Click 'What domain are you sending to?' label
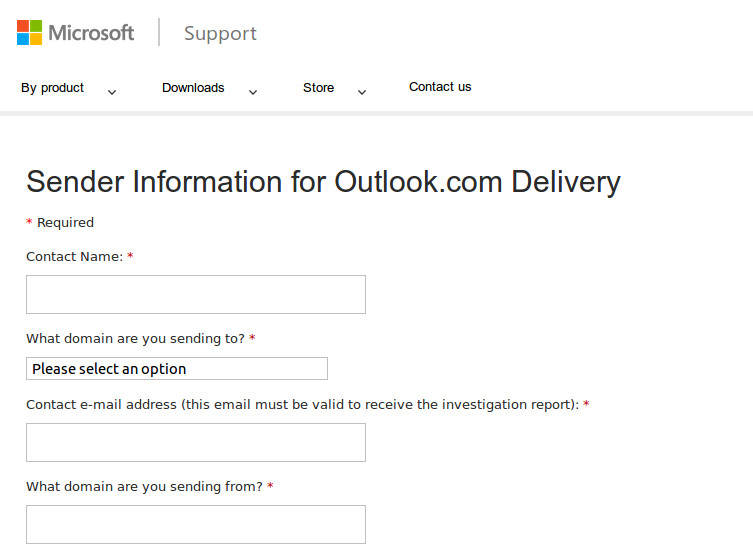The width and height of the screenshot is (753, 549). (135, 339)
